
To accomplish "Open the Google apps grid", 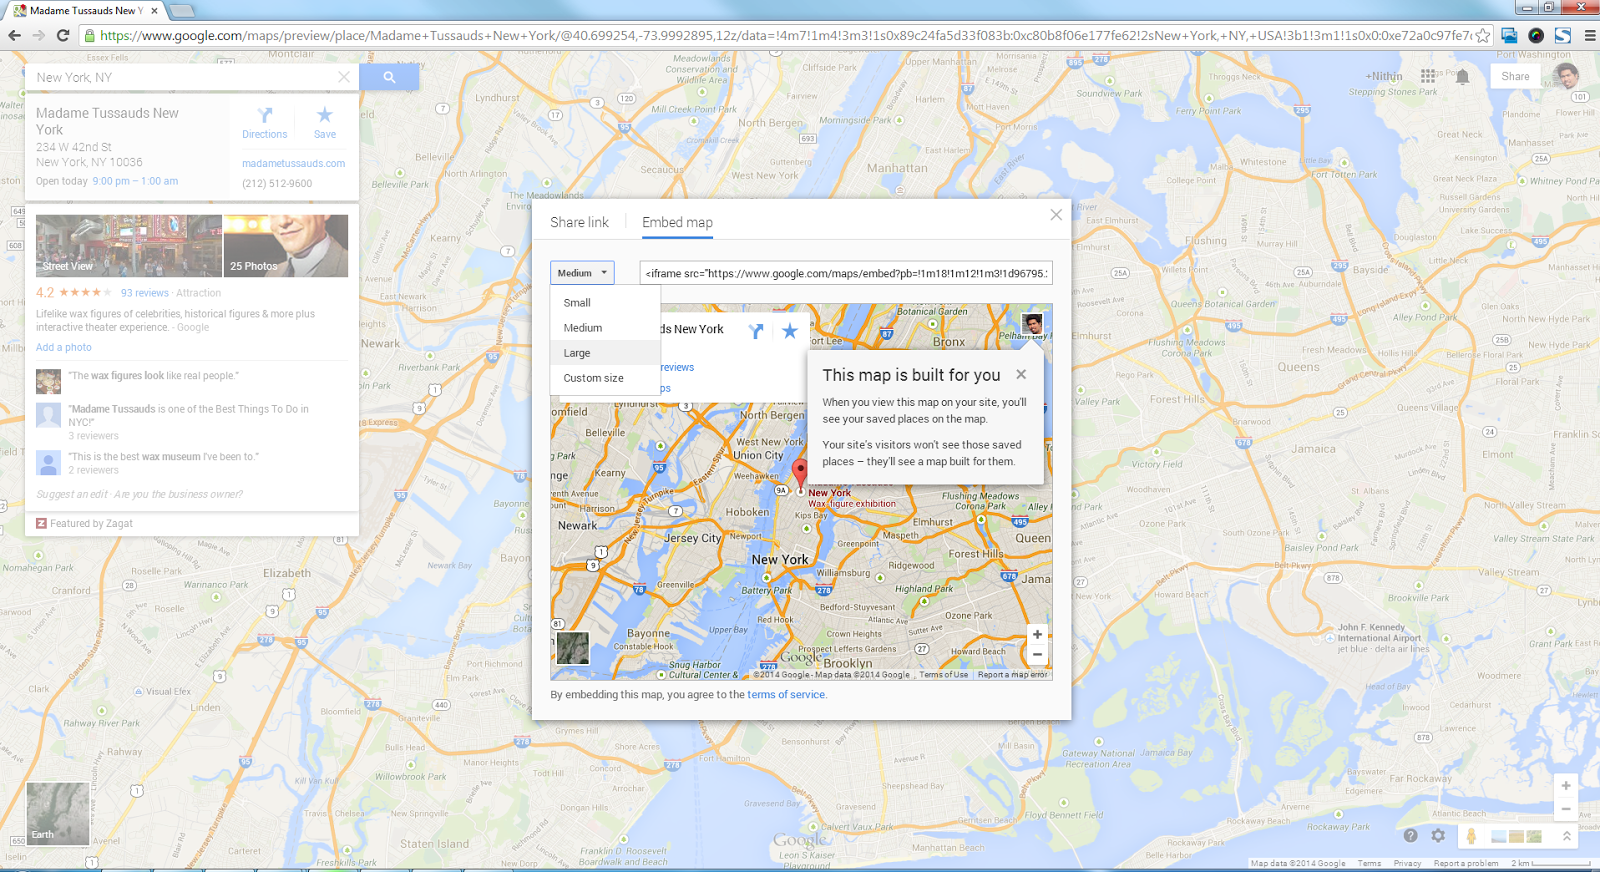I will point(1428,76).
